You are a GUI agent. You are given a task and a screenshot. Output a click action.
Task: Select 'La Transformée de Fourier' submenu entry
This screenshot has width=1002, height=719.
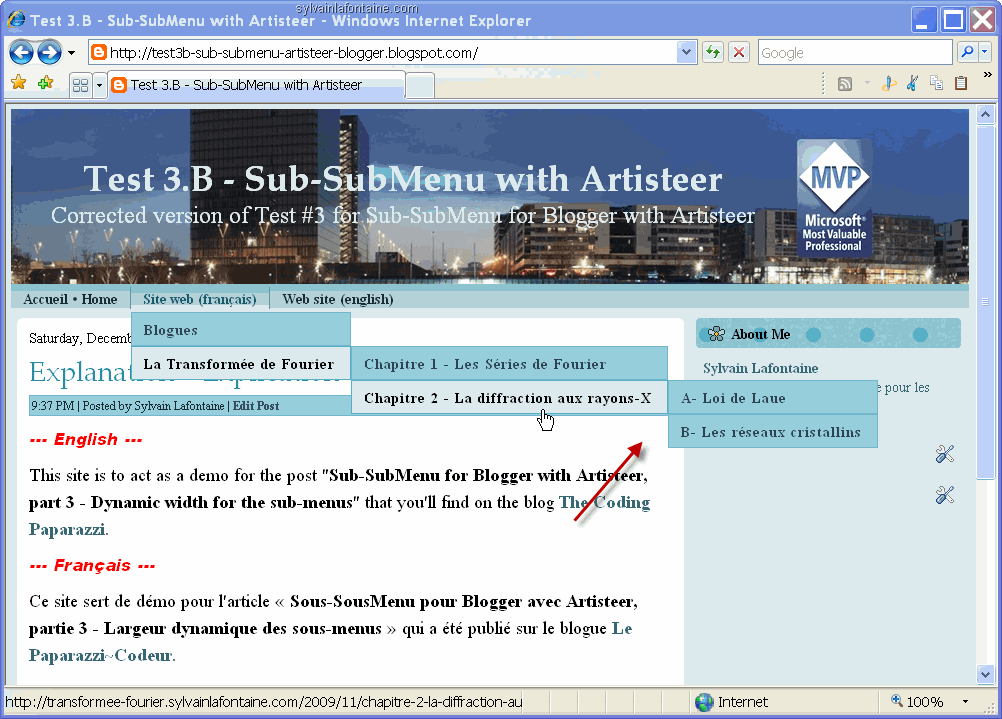pyautogui.click(x=241, y=364)
